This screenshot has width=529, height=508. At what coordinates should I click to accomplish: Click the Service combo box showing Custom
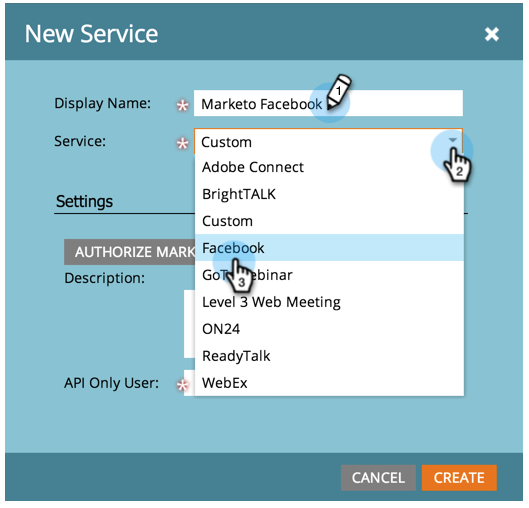[x=328, y=142]
